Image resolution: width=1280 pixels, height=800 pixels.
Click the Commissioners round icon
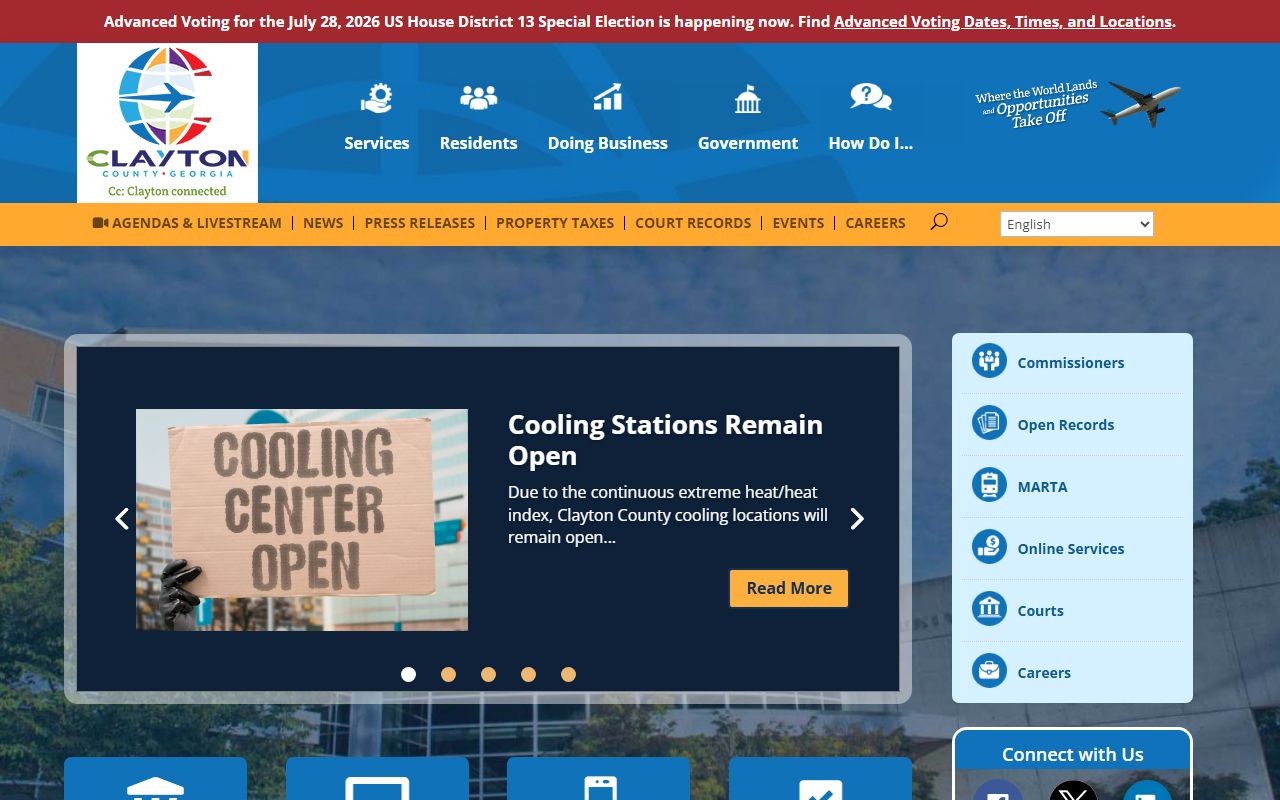989,361
